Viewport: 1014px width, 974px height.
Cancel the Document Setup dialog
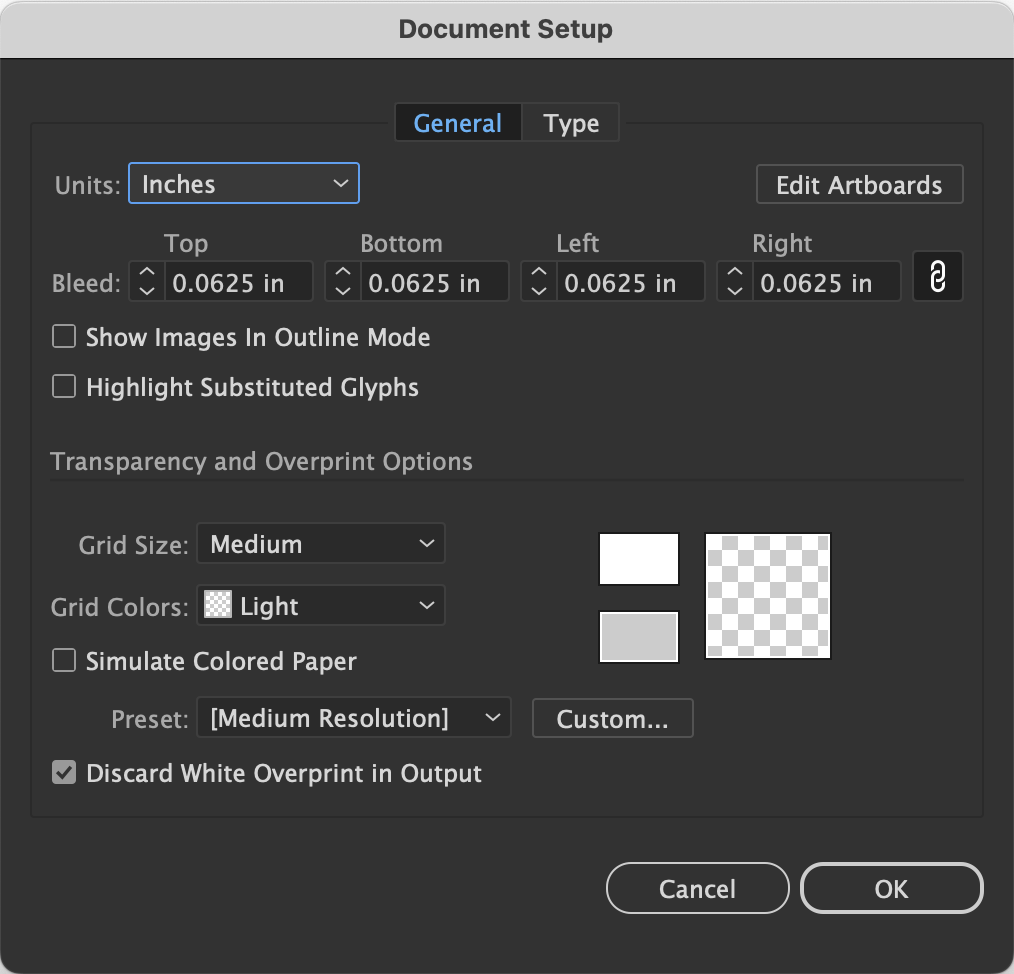pos(697,888)
